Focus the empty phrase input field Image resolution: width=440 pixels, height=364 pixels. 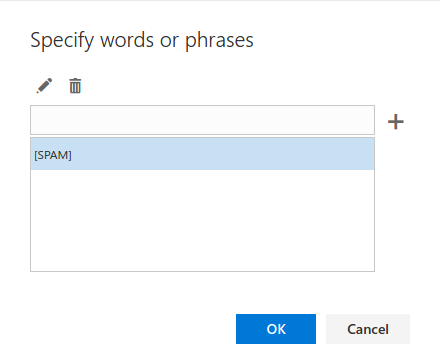202,120
